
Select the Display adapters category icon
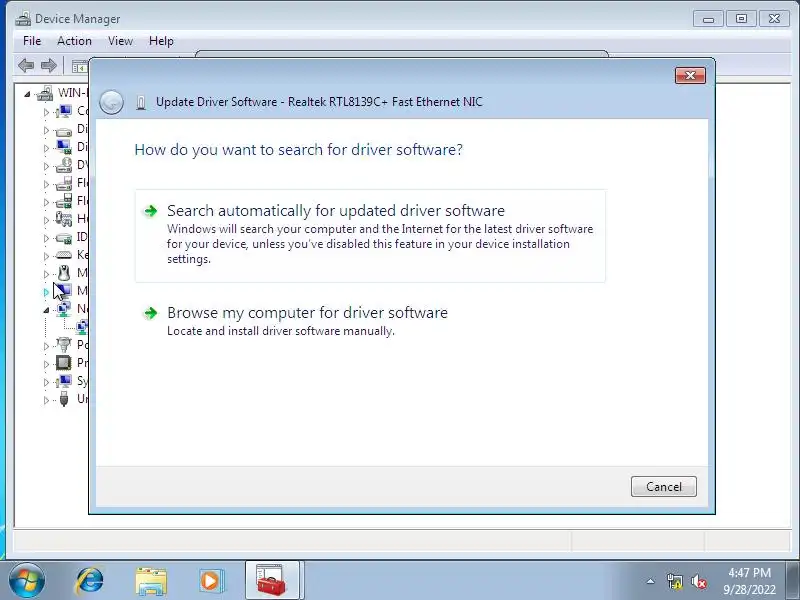point(64,147)
